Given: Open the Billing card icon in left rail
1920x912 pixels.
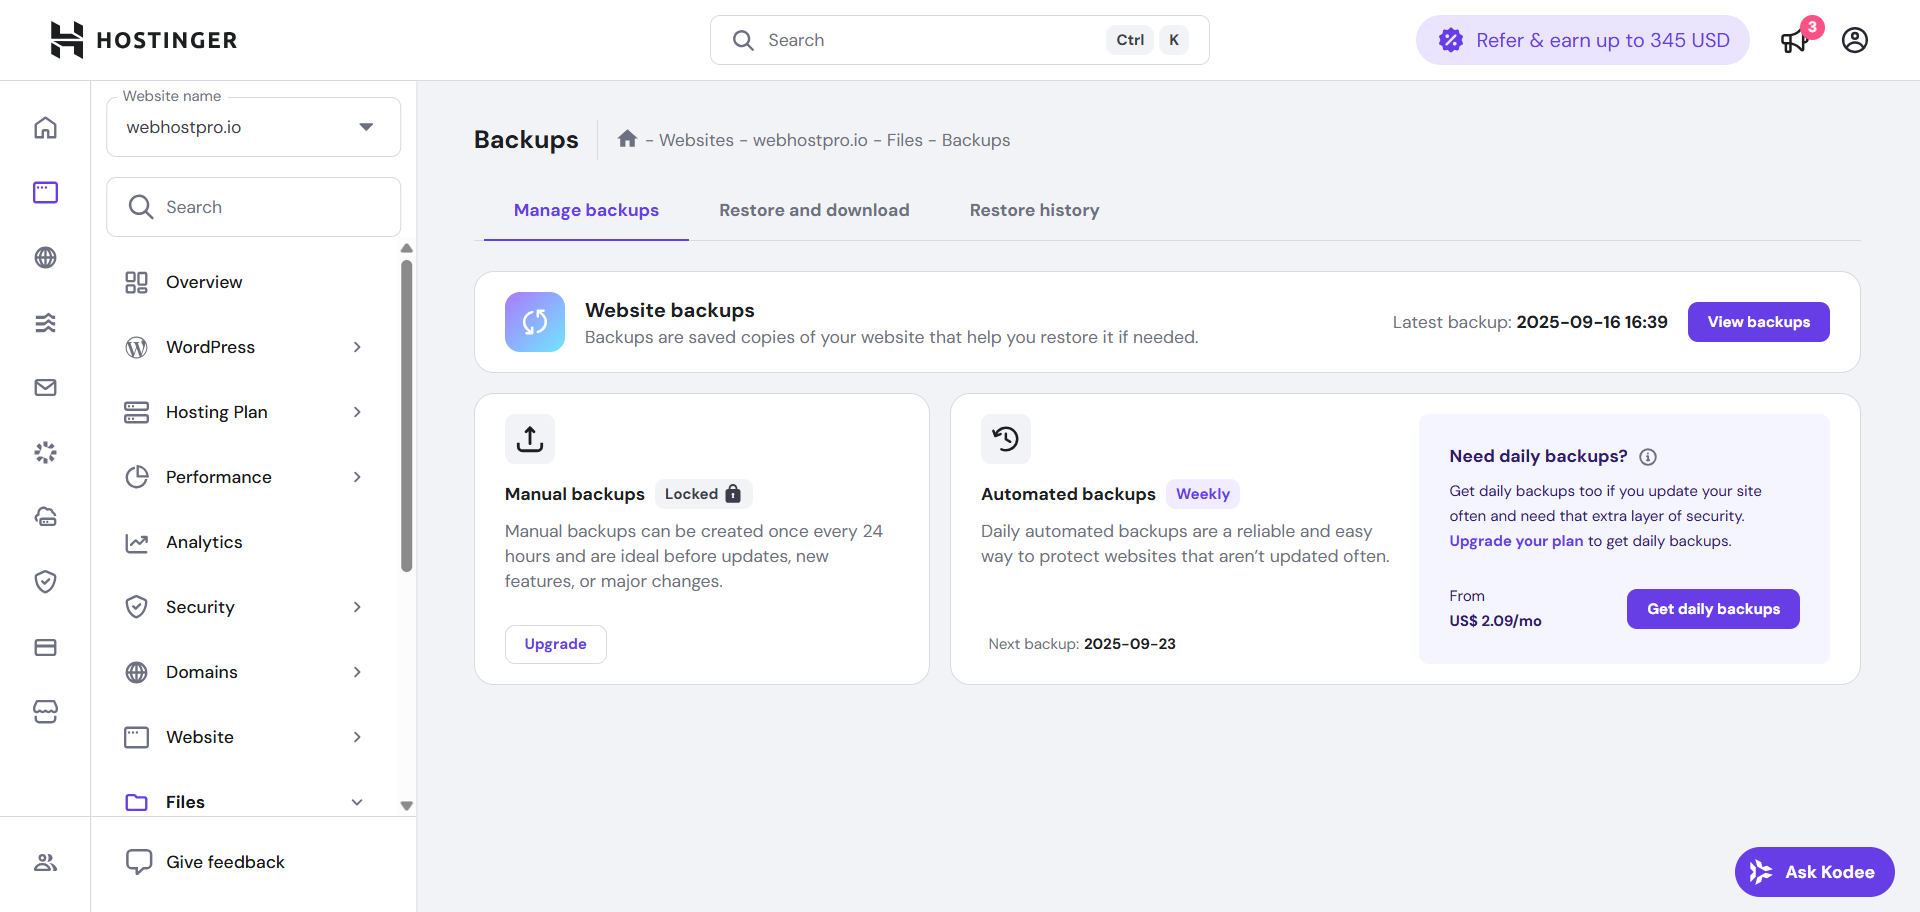Looking at the screenshot, I should (x=45, y=647).
